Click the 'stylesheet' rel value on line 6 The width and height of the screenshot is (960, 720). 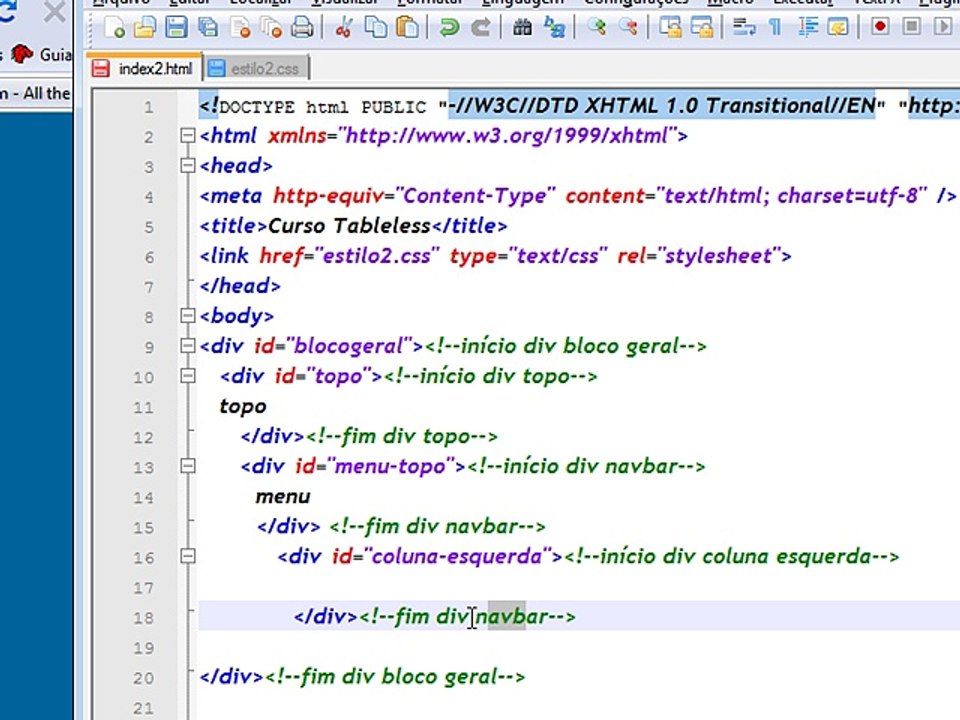click(x=718, y=256)
